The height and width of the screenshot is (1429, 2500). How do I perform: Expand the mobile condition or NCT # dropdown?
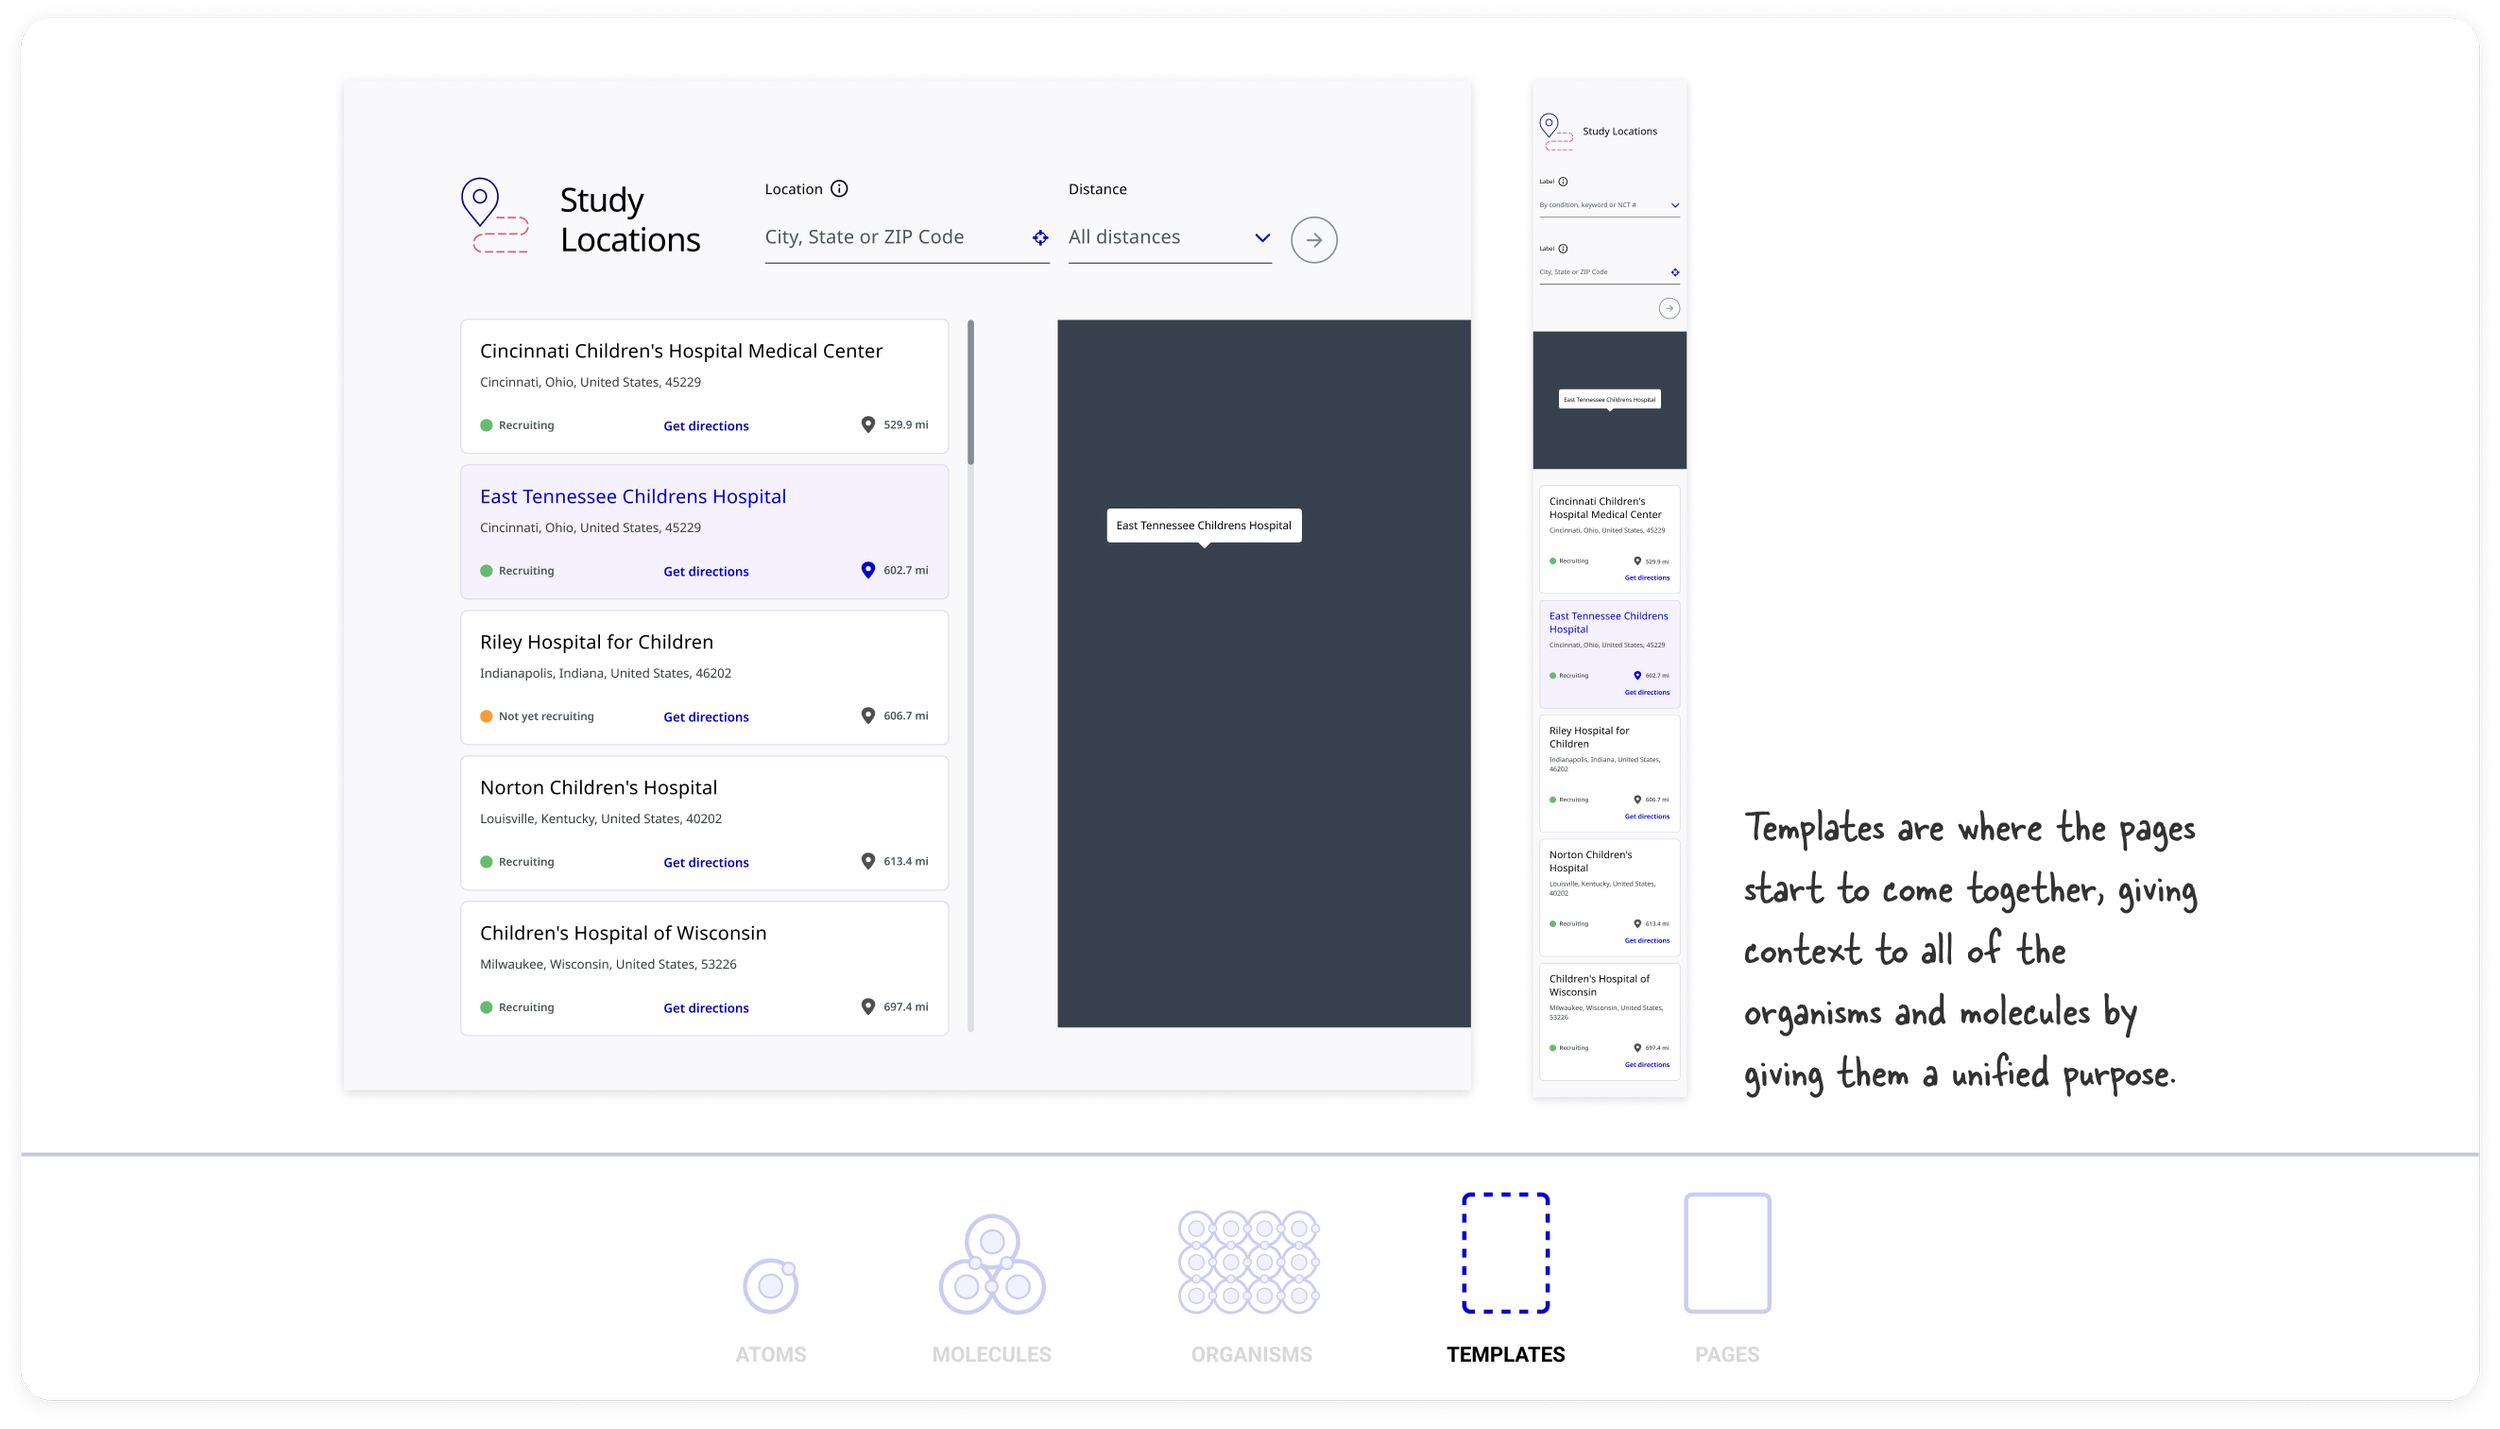tap(1675, 205)
